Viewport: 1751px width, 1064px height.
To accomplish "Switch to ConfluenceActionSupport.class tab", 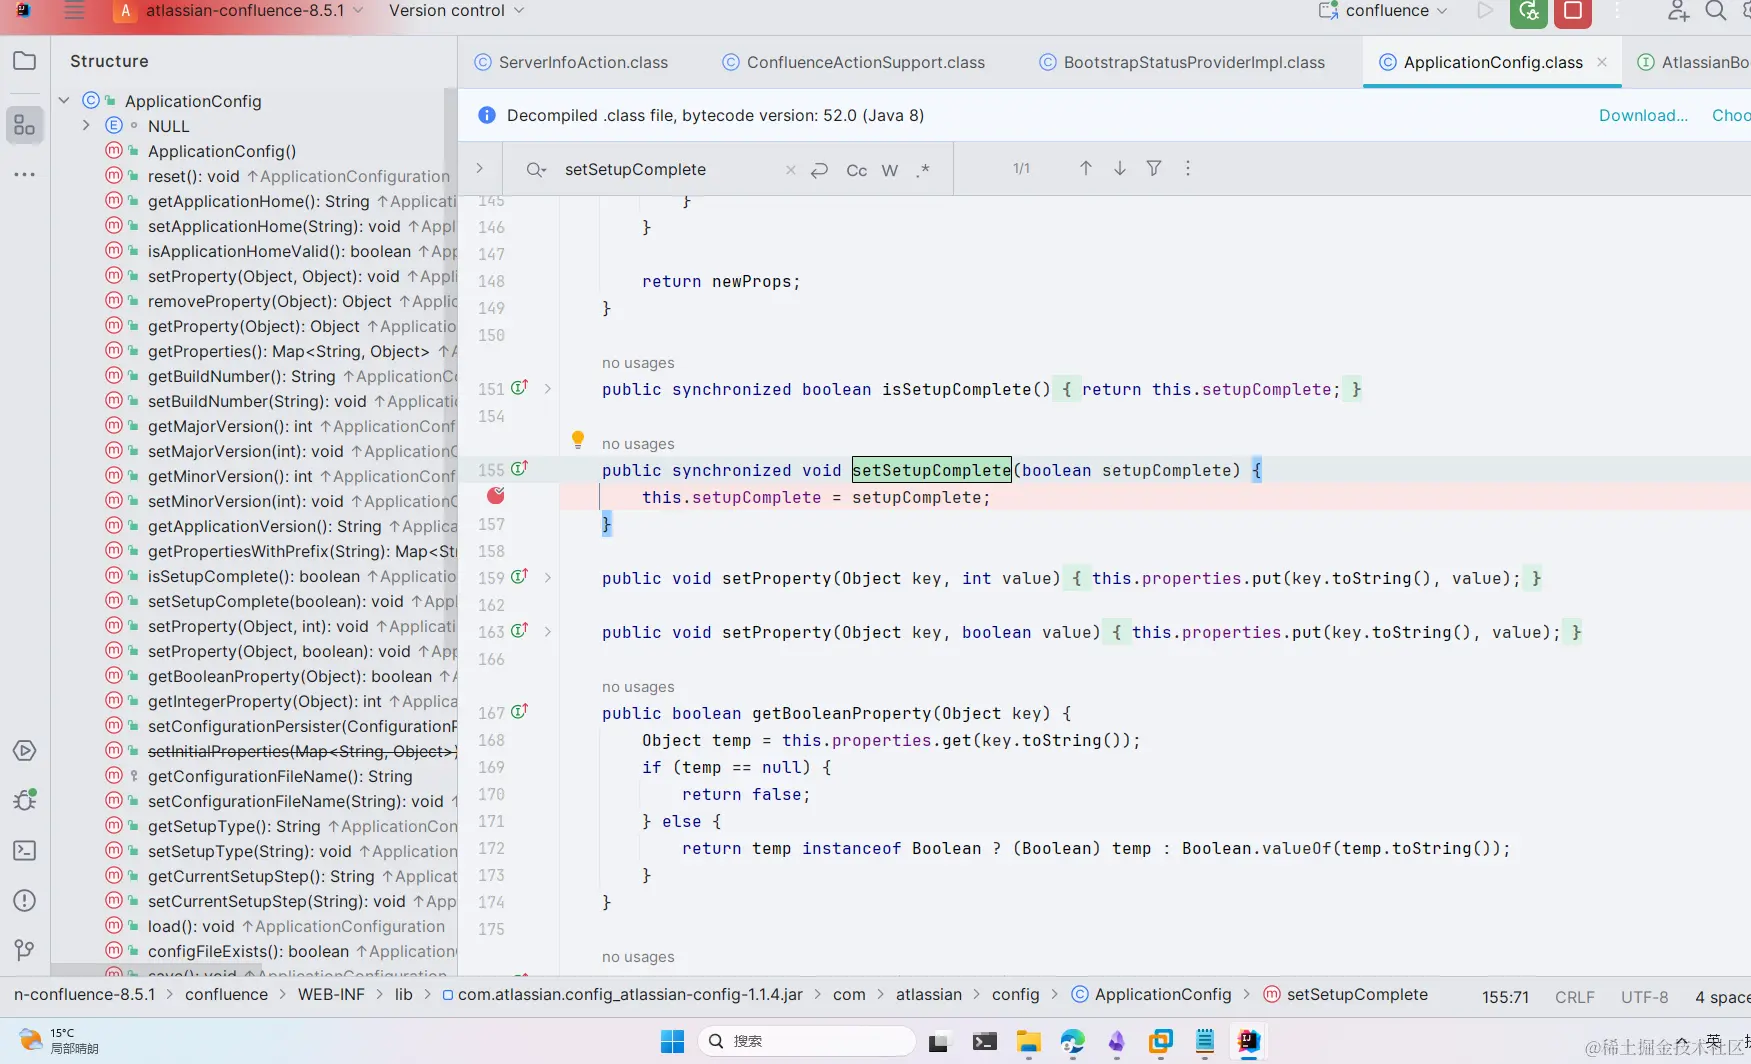I will point(854,62).
